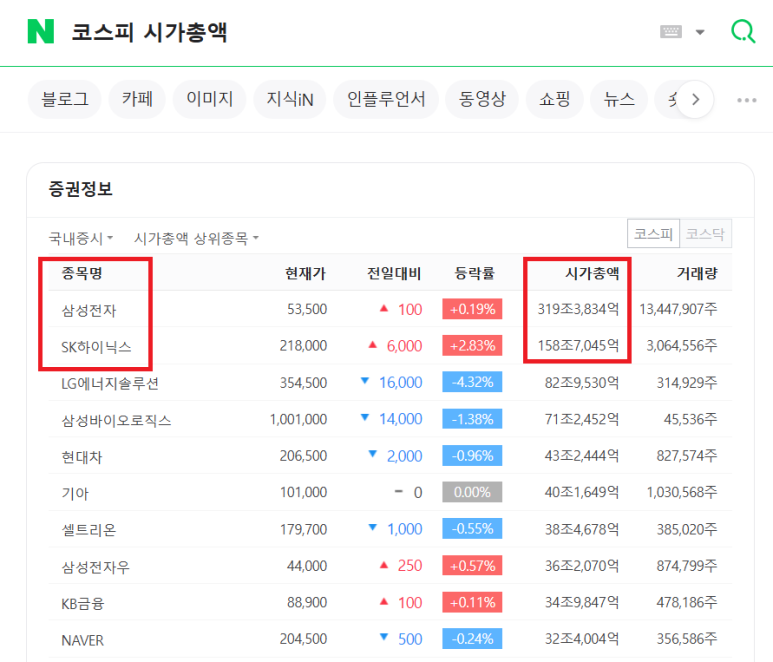Image resolution: width=773 pixels, height=662 pixels.
Task: Open the 기아 stock link
Action: tap(75, 493)
